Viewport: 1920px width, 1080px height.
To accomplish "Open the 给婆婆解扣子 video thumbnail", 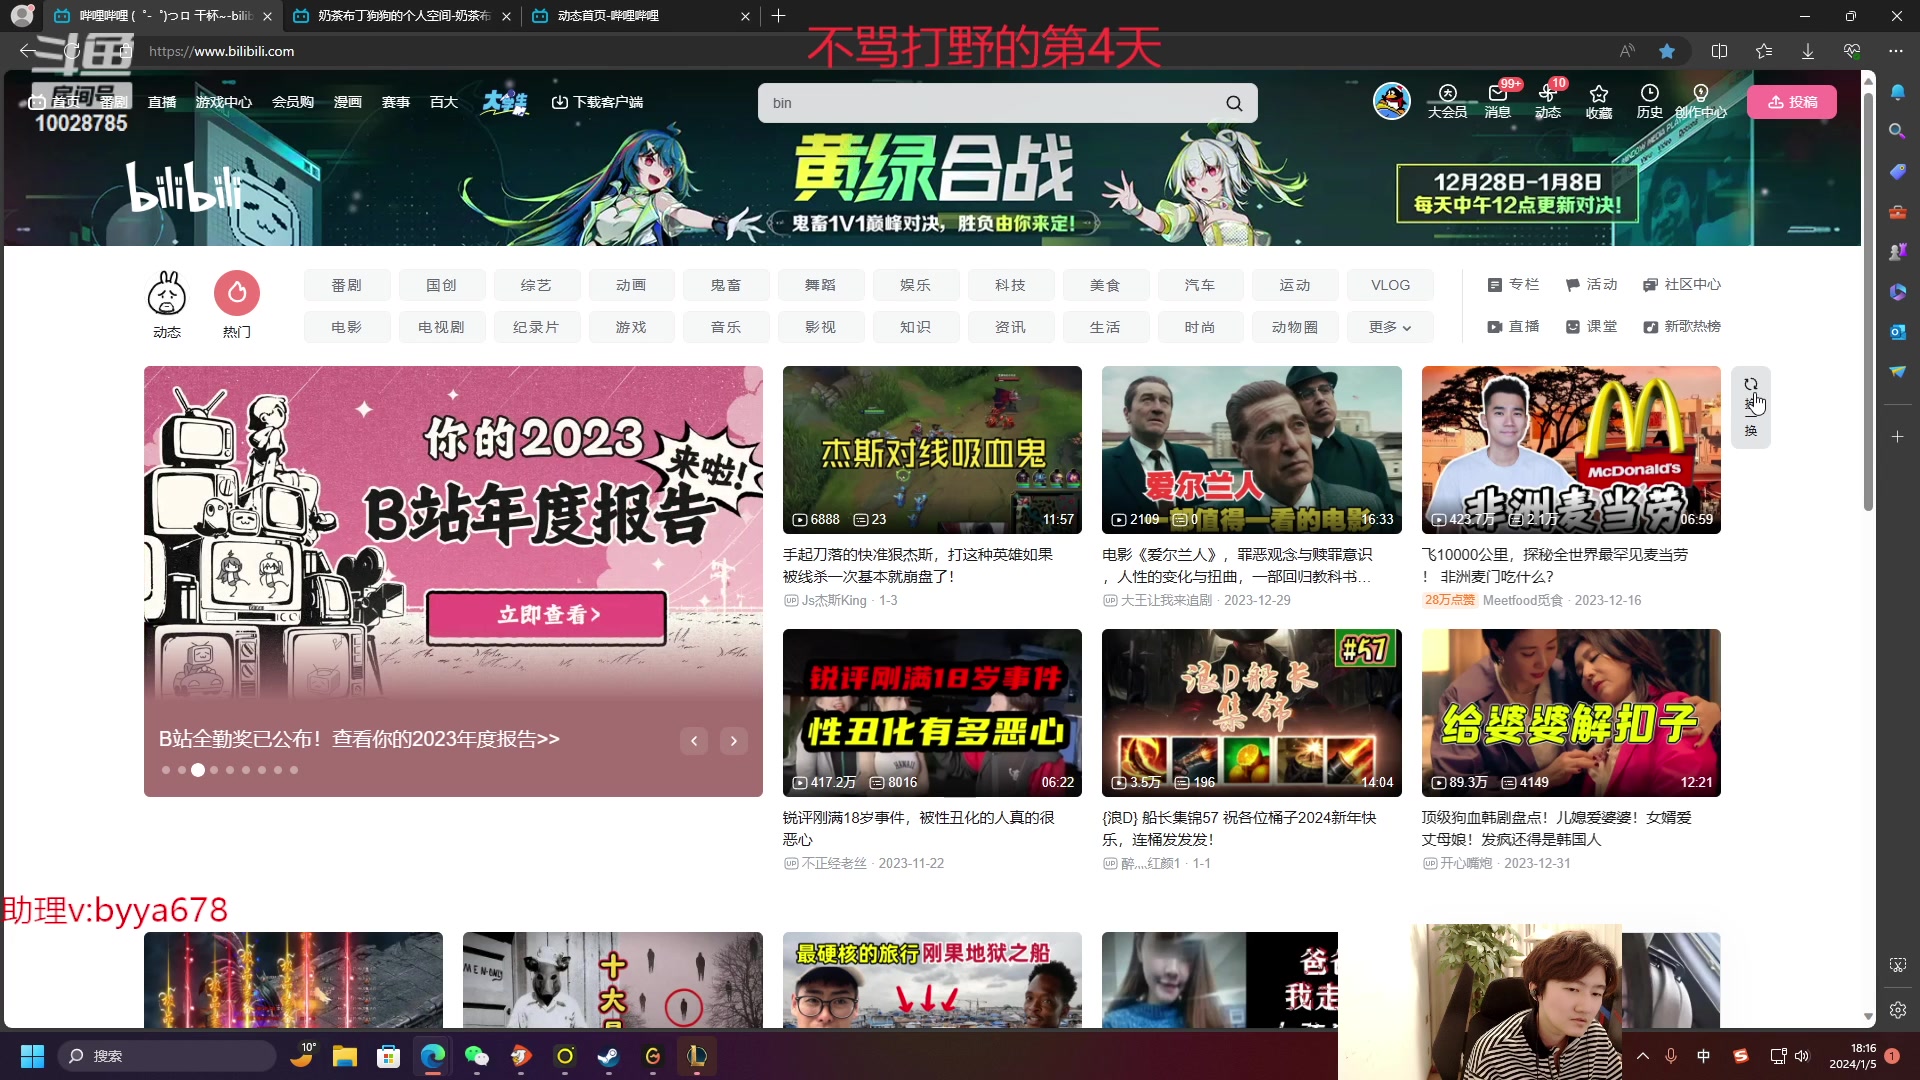I will click(x=1571, y=713).
